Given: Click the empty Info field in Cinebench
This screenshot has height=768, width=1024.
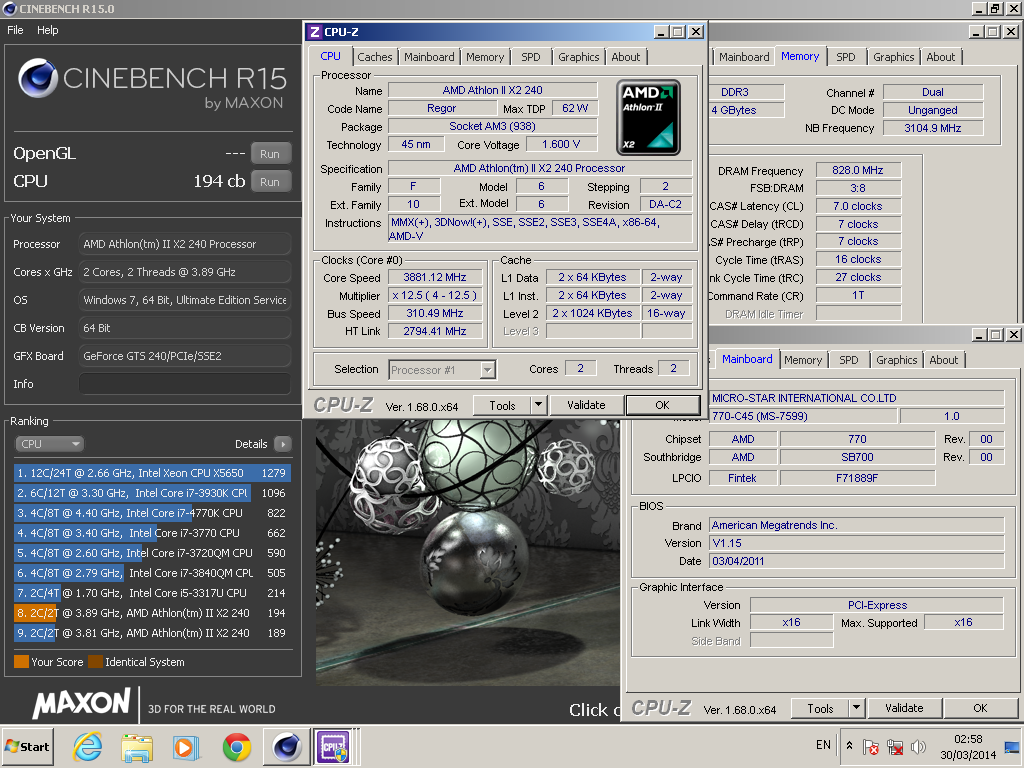Looking at the screenshot, I should click(185, 384).
